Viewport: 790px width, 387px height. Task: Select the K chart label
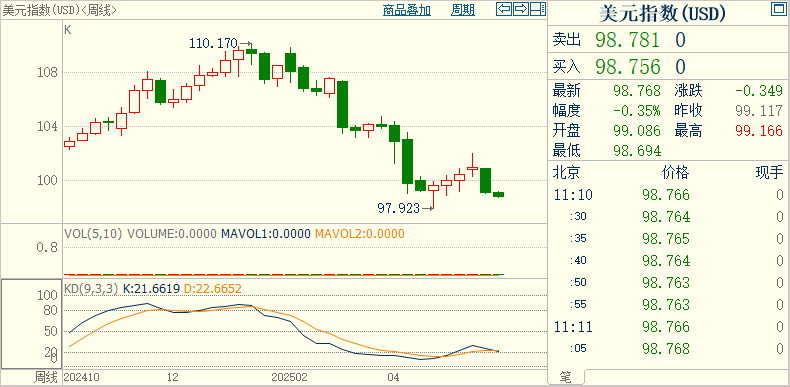coord(68,30)
